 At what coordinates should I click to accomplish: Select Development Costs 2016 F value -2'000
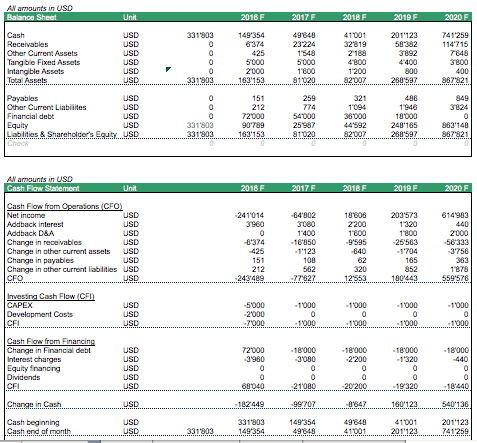pyautogui.click(x=254, y=314)
